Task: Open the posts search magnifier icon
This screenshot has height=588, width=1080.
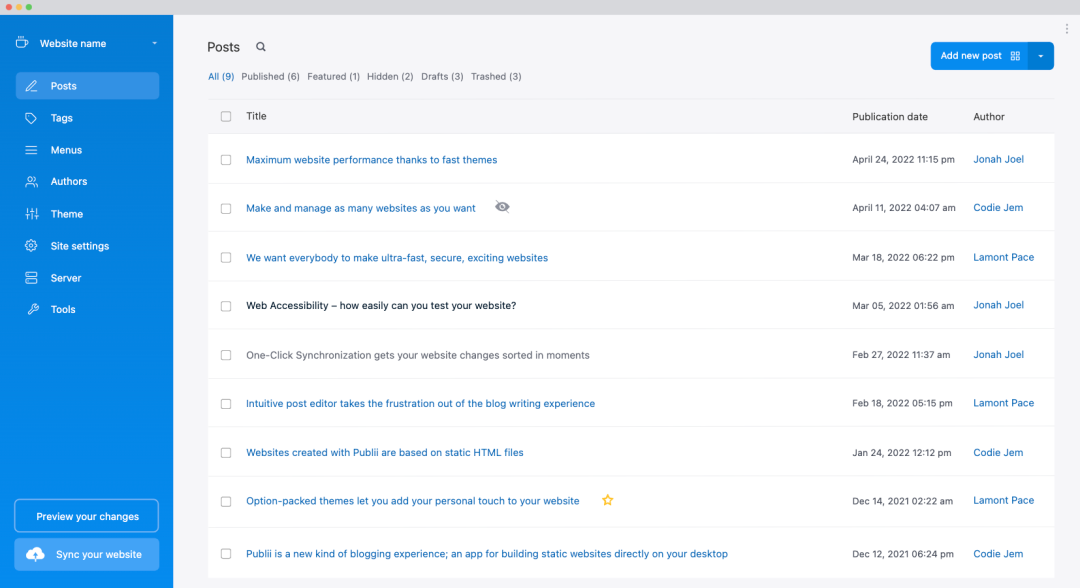Action: 260,47
